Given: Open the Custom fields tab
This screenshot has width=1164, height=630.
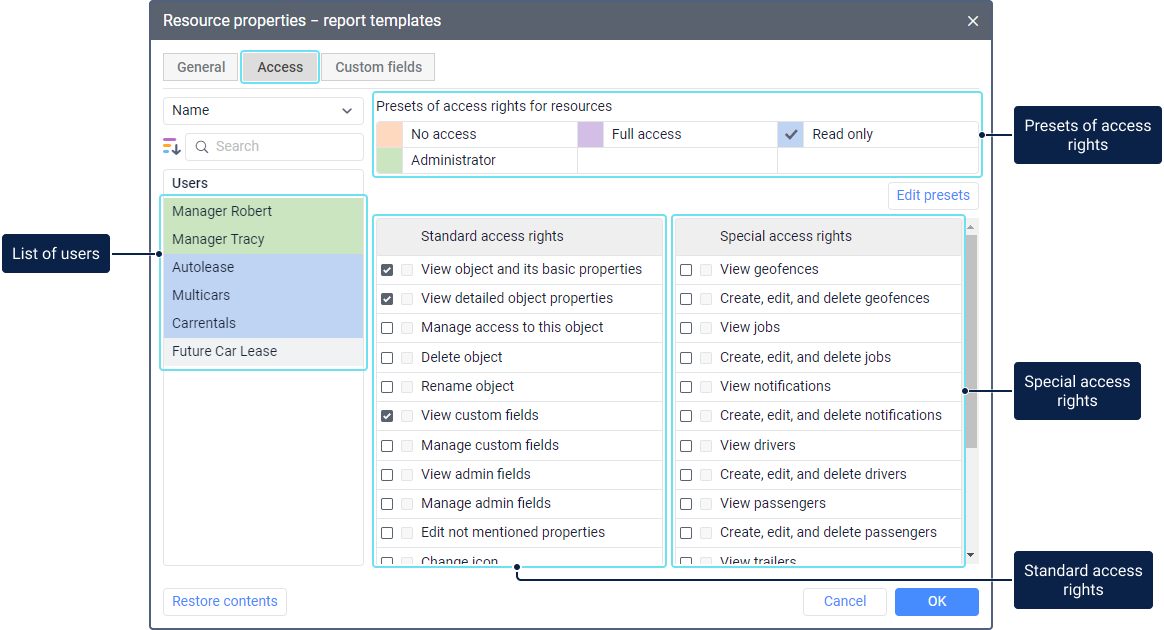Looking at the screenshot, I should pos(378,67).
